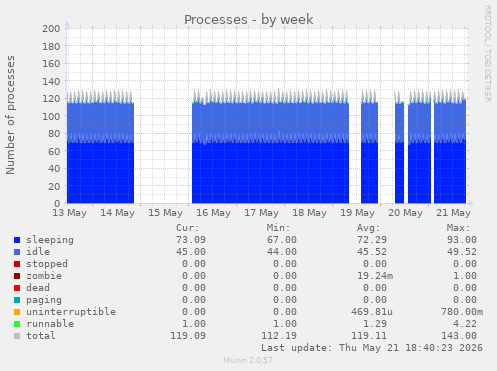This screenshot has width=497, height=371.
Task: Select the 'sleeping' legend label
Action: (50, 240)
